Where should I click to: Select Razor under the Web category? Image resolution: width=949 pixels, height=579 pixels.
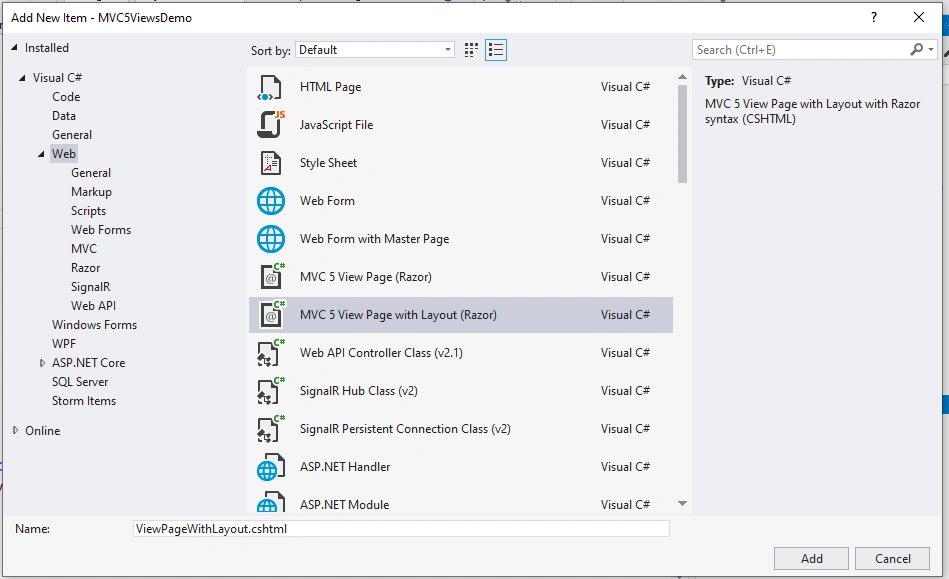[x=85, y=268]
